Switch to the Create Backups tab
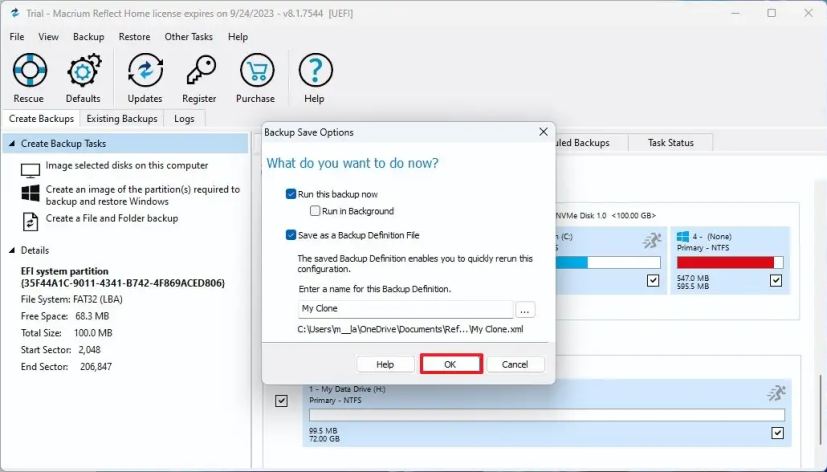 click(41, 119)
